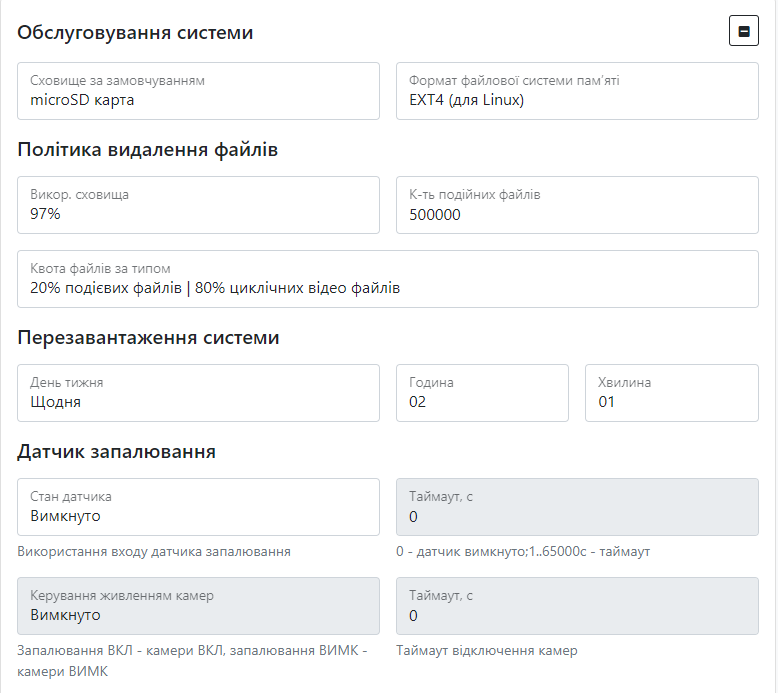Choose the Година reboot hour field
778x693 pixels.
tap(482, 393)
